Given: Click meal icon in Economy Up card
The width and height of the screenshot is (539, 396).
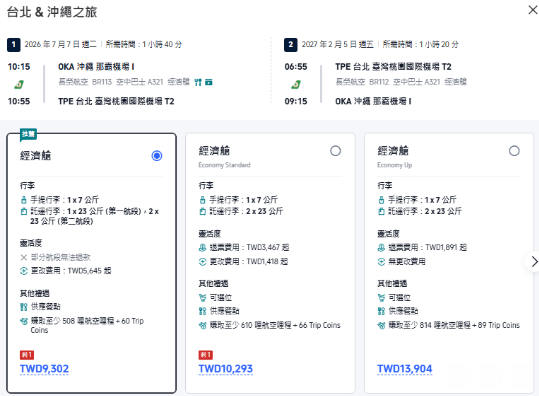Looking at the screenshot, I should point(381,311).
